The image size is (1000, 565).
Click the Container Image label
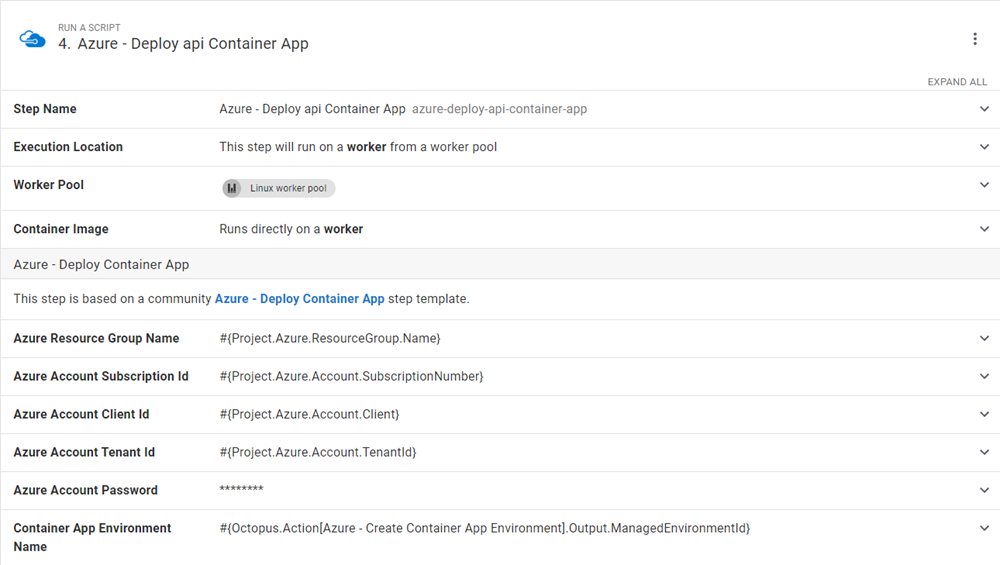click(61, 229)
